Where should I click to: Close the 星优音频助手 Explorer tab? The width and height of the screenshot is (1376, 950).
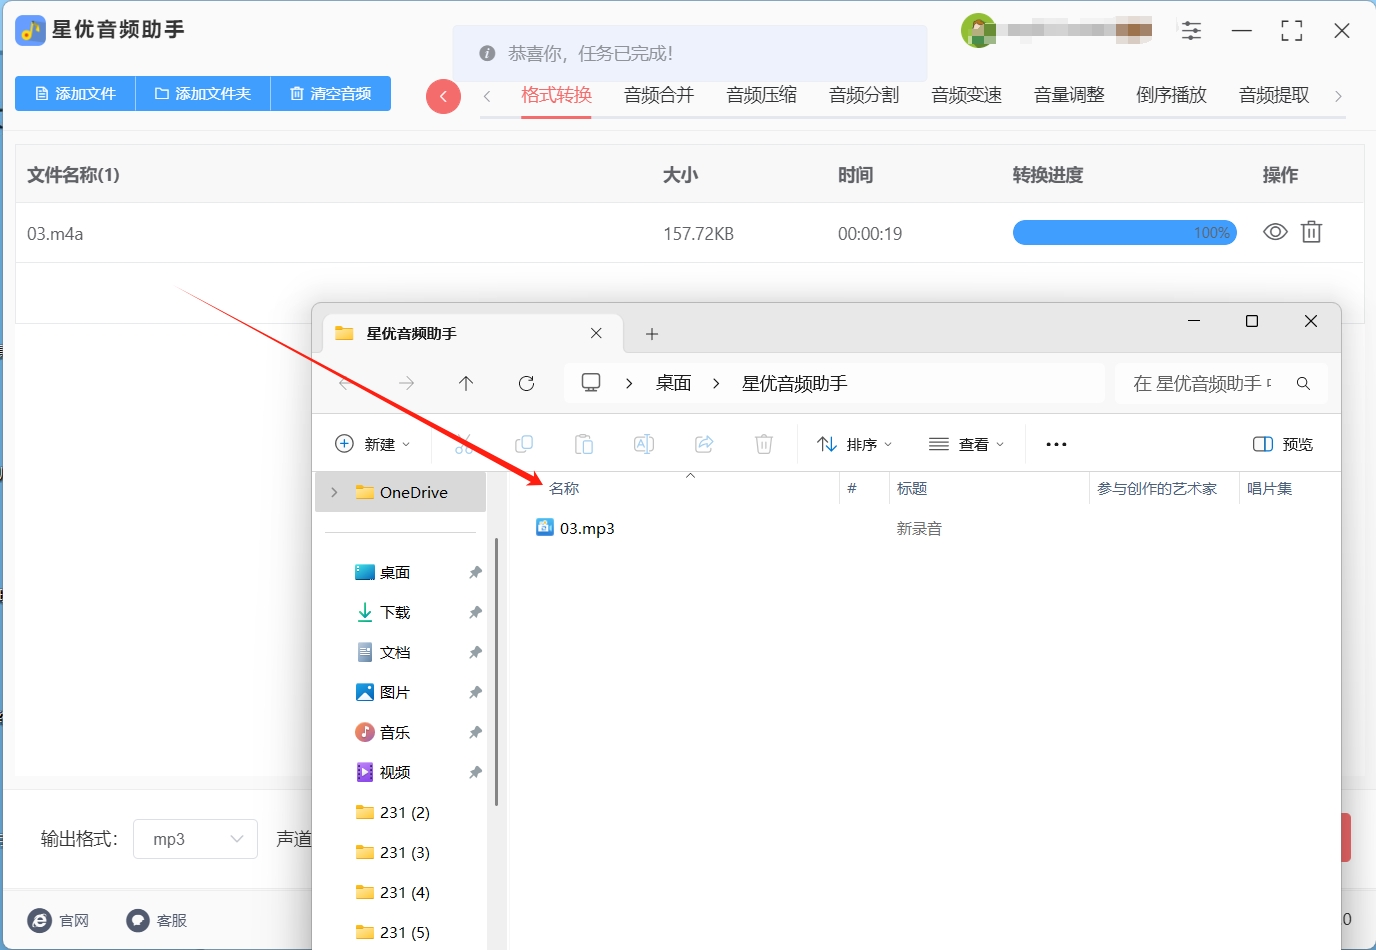596,333
